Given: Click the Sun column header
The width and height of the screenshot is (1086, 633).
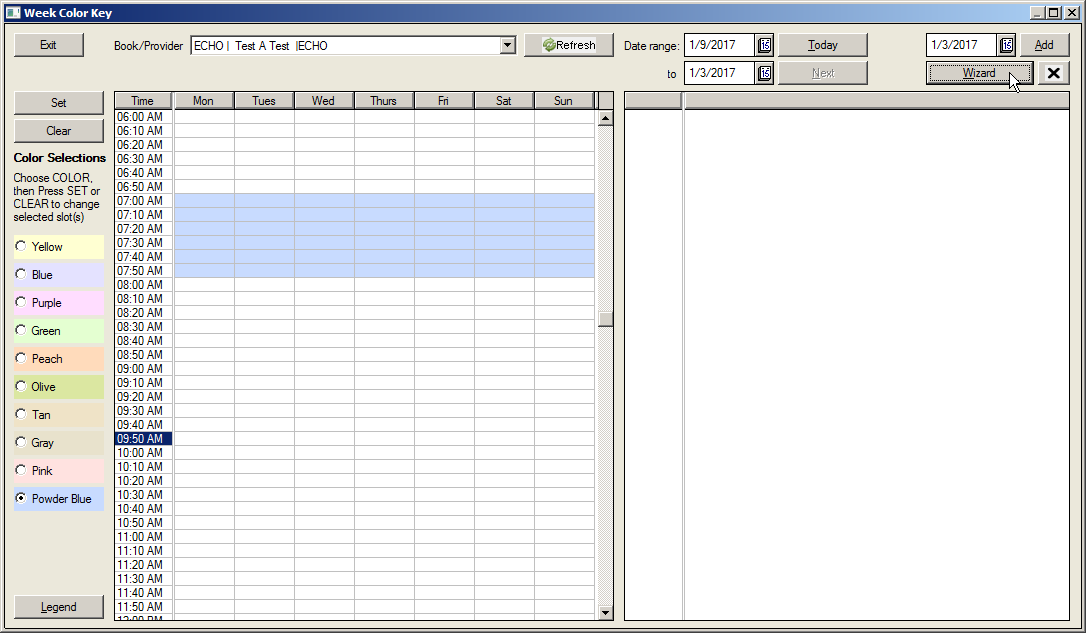Looking at the screenshot, I should (x=563, y=101).
